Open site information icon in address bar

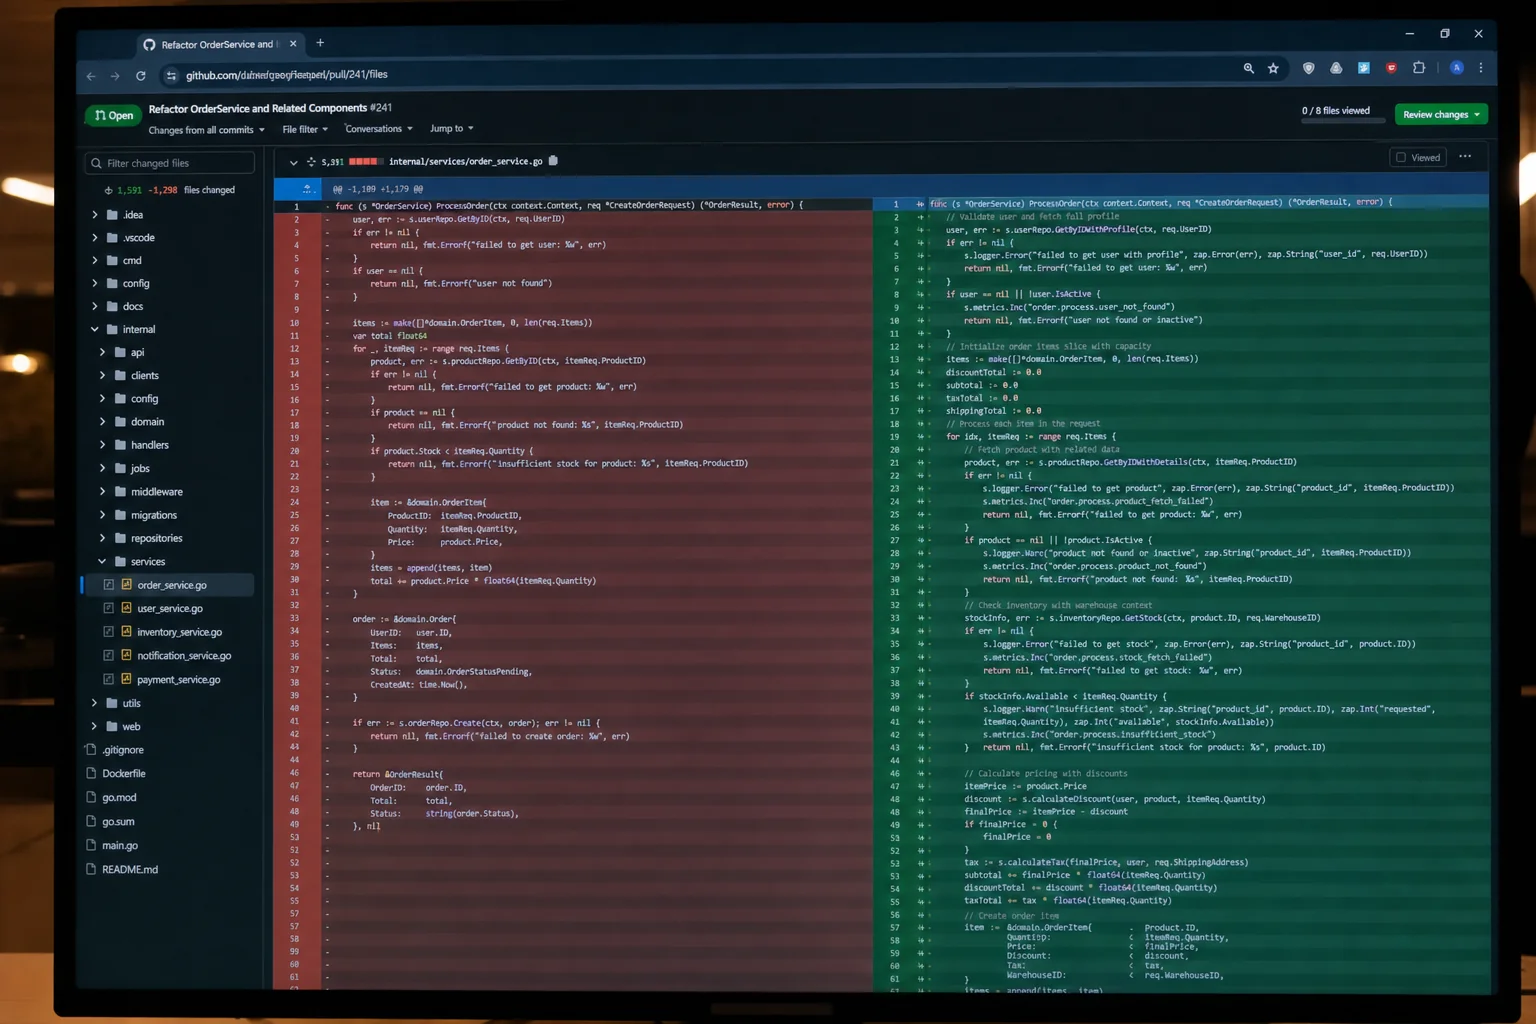(x=171, y=76)
